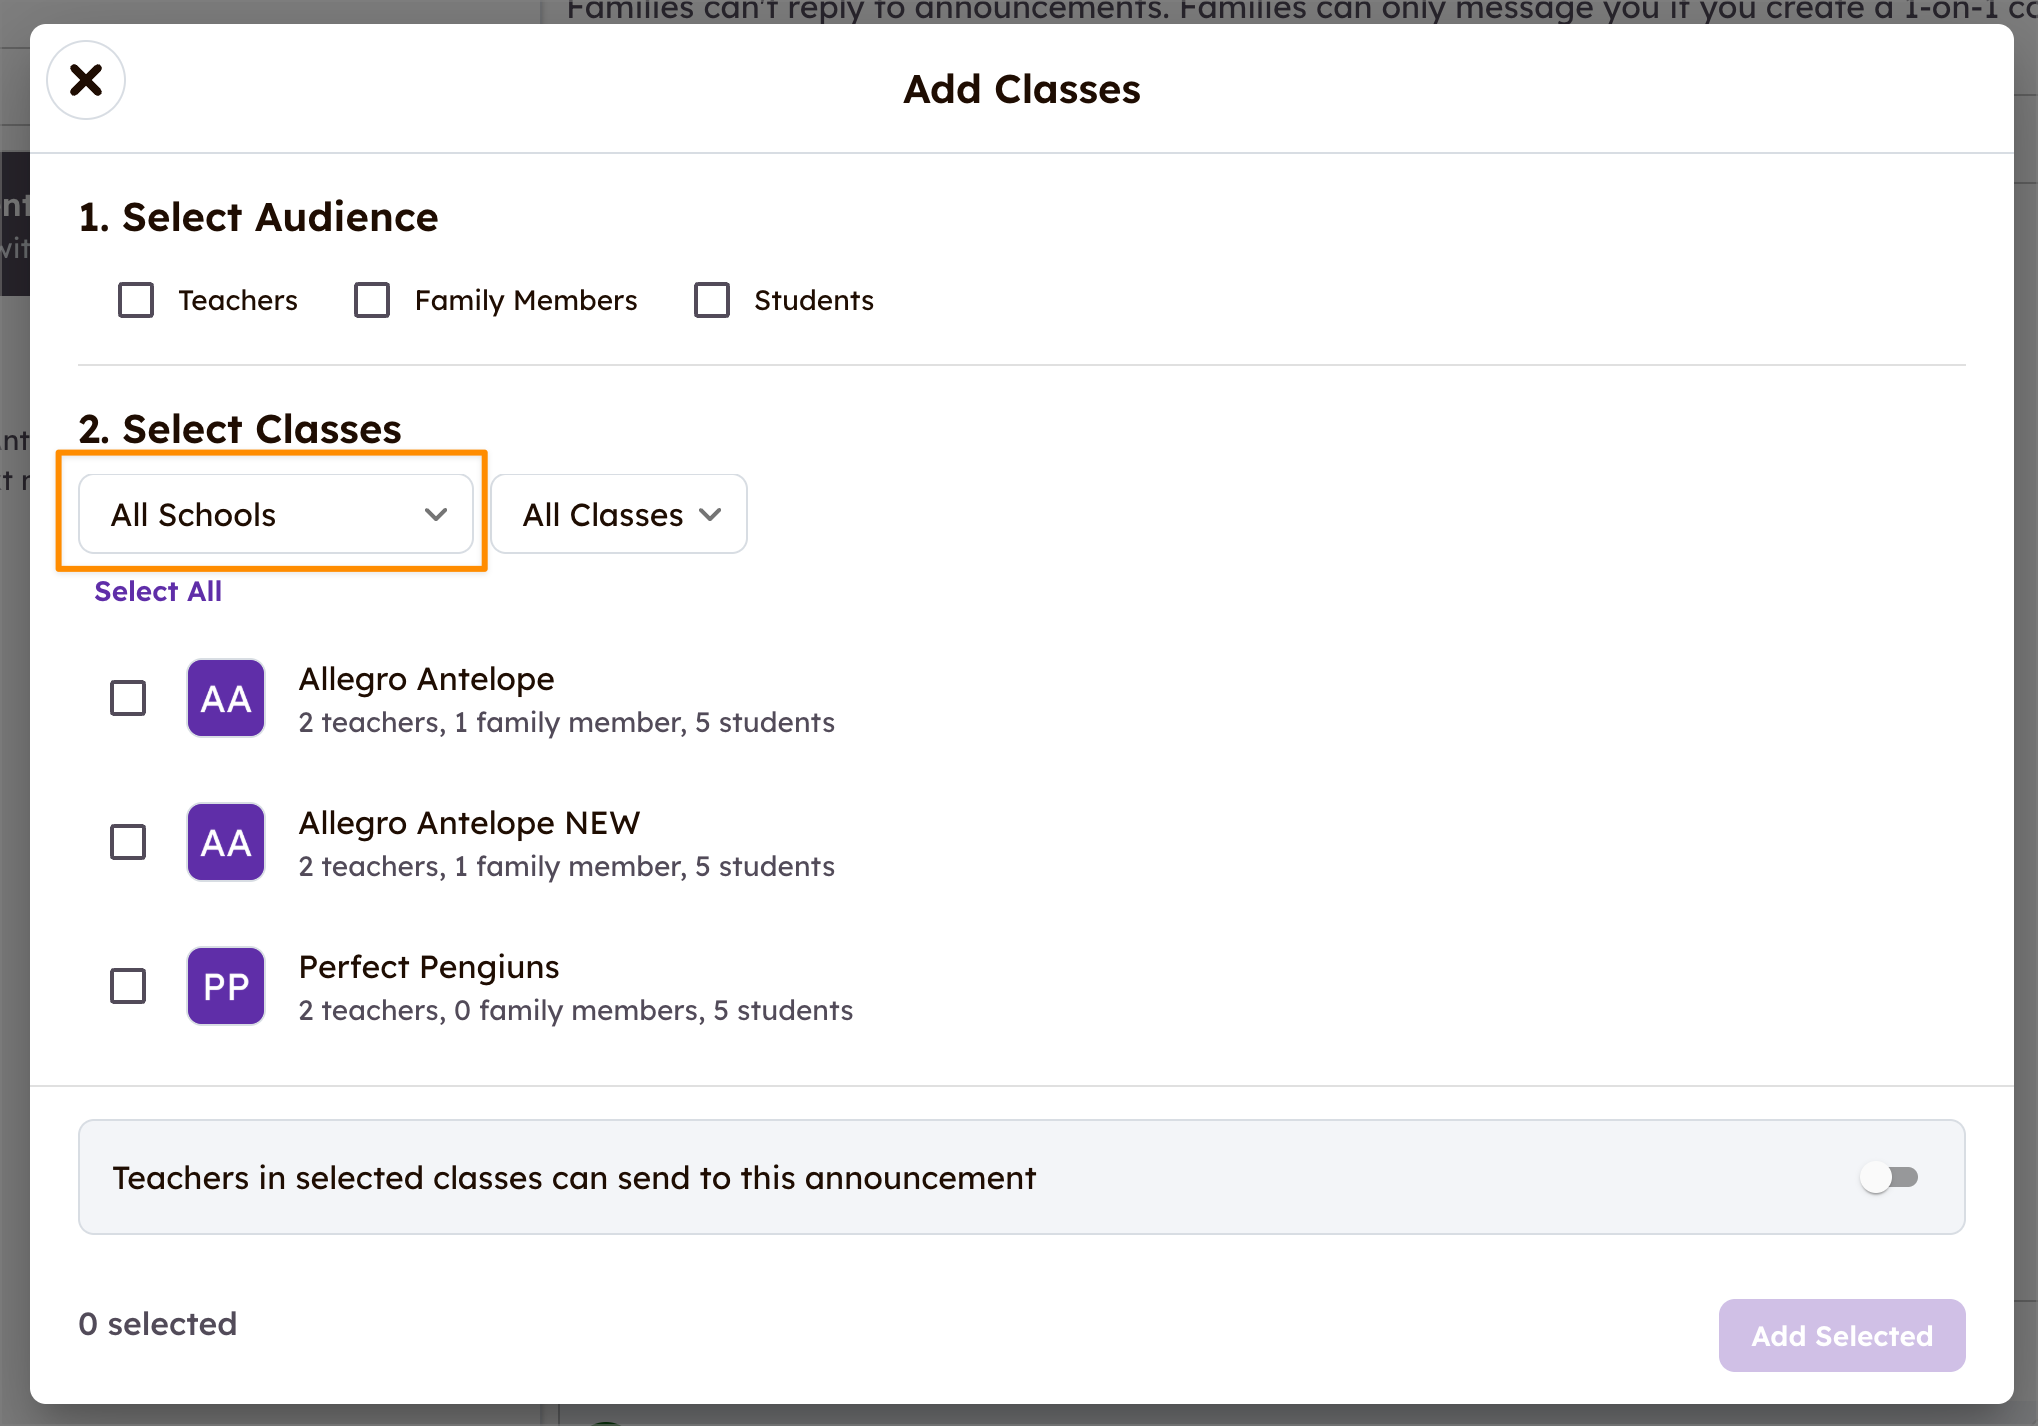Click the 0 selected counter
The image size is (2038, 1426).
[x=157, y=1322]
